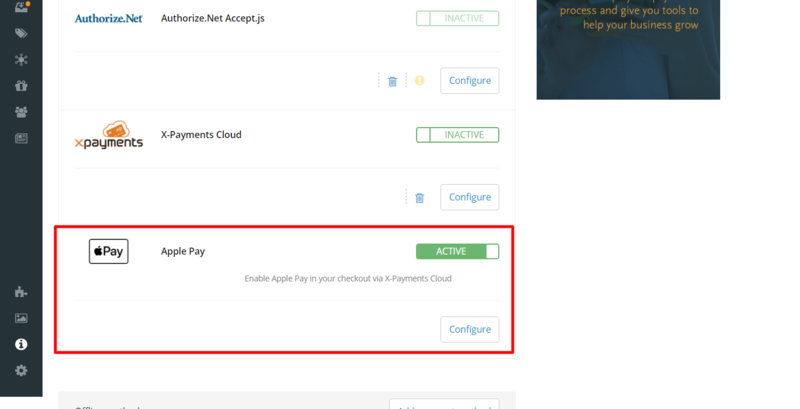The image size is (800, 409).
Task: Open the puzzle-piece Add-ons sidebar icon
Action: point(21,292)
